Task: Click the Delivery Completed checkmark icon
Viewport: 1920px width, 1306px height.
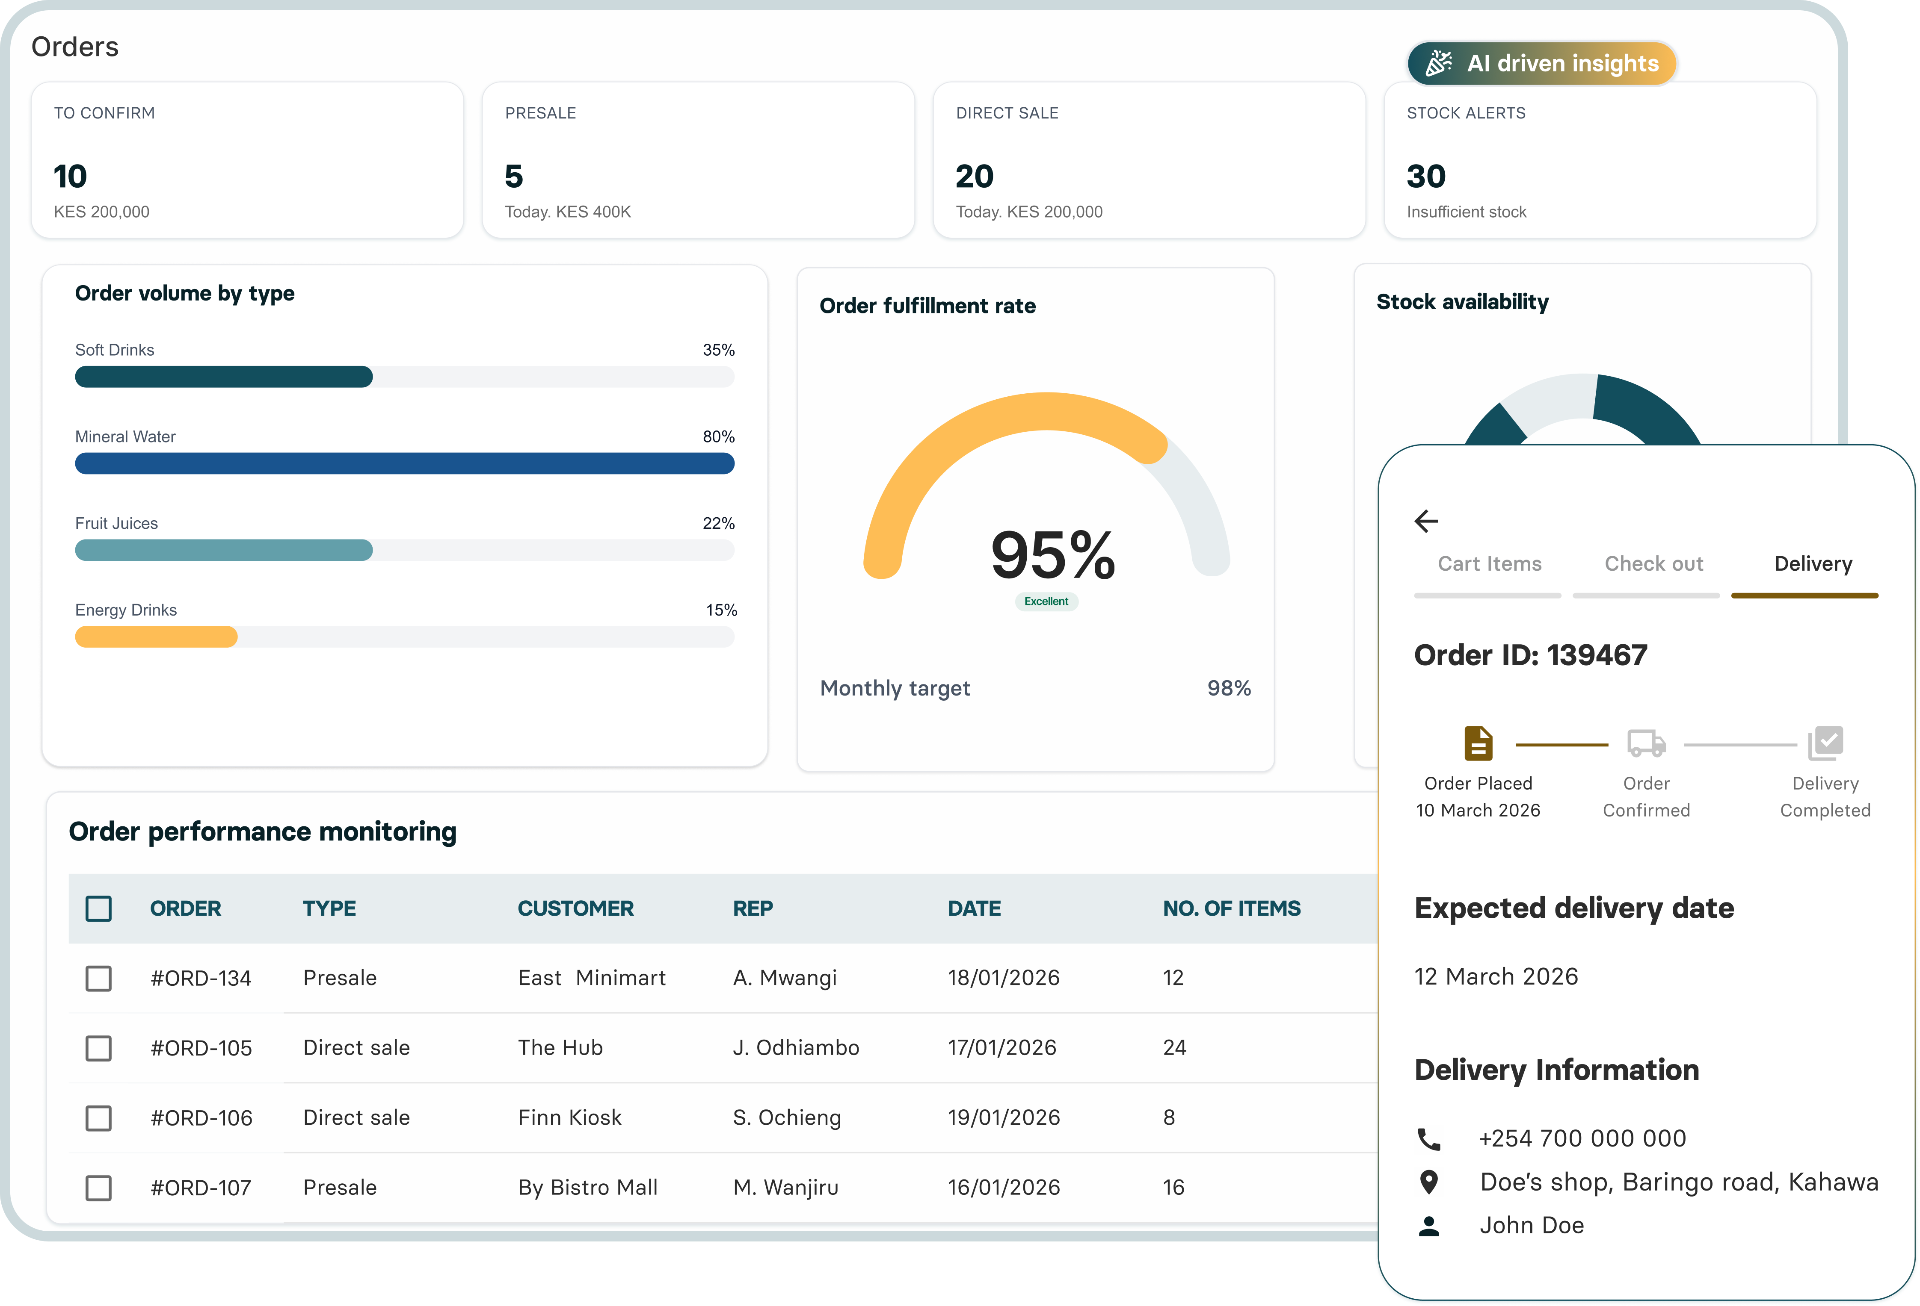Action: click(1825, 743)
